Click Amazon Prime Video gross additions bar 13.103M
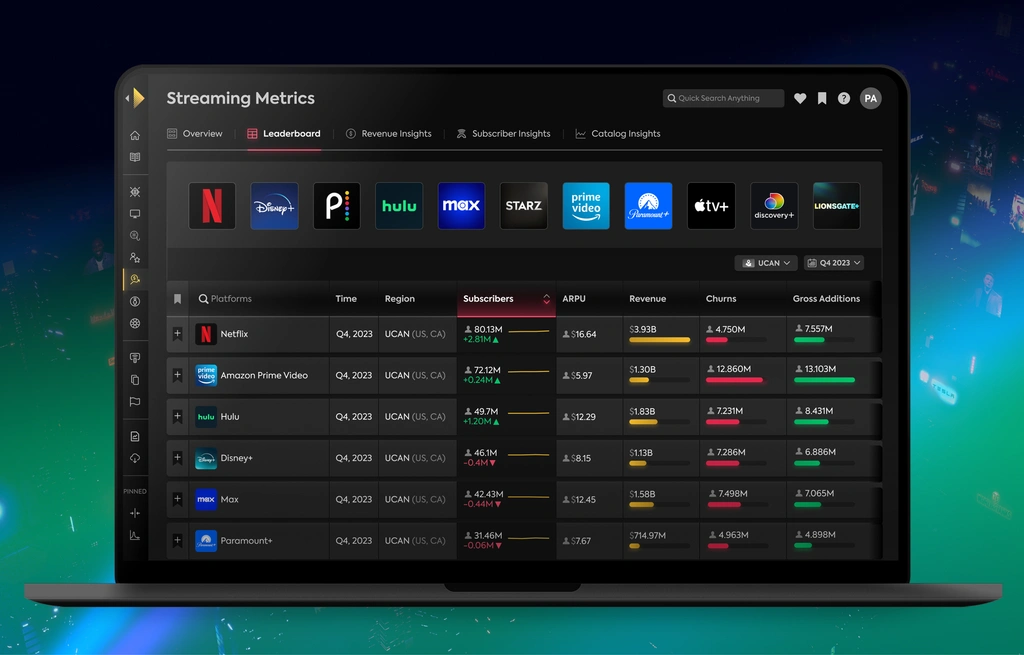This screenshot has width=1024, height=655. [824, 380]
